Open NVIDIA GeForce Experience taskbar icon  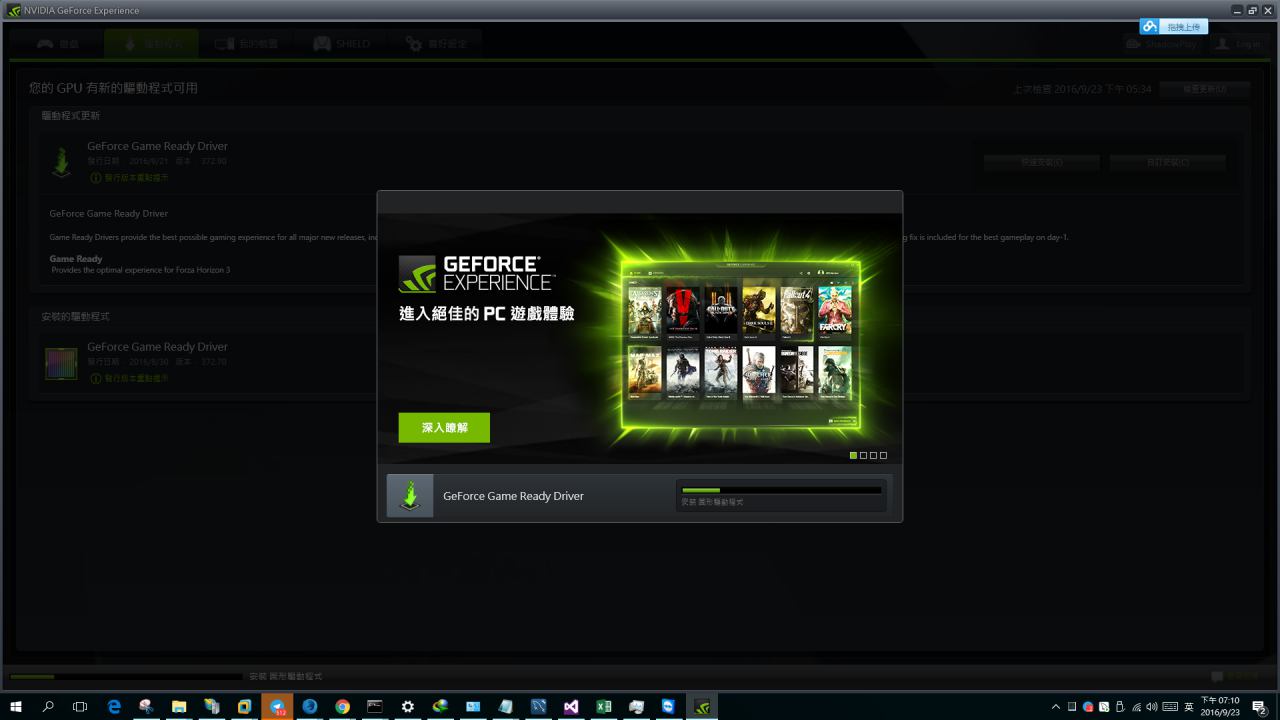[702, 707]
